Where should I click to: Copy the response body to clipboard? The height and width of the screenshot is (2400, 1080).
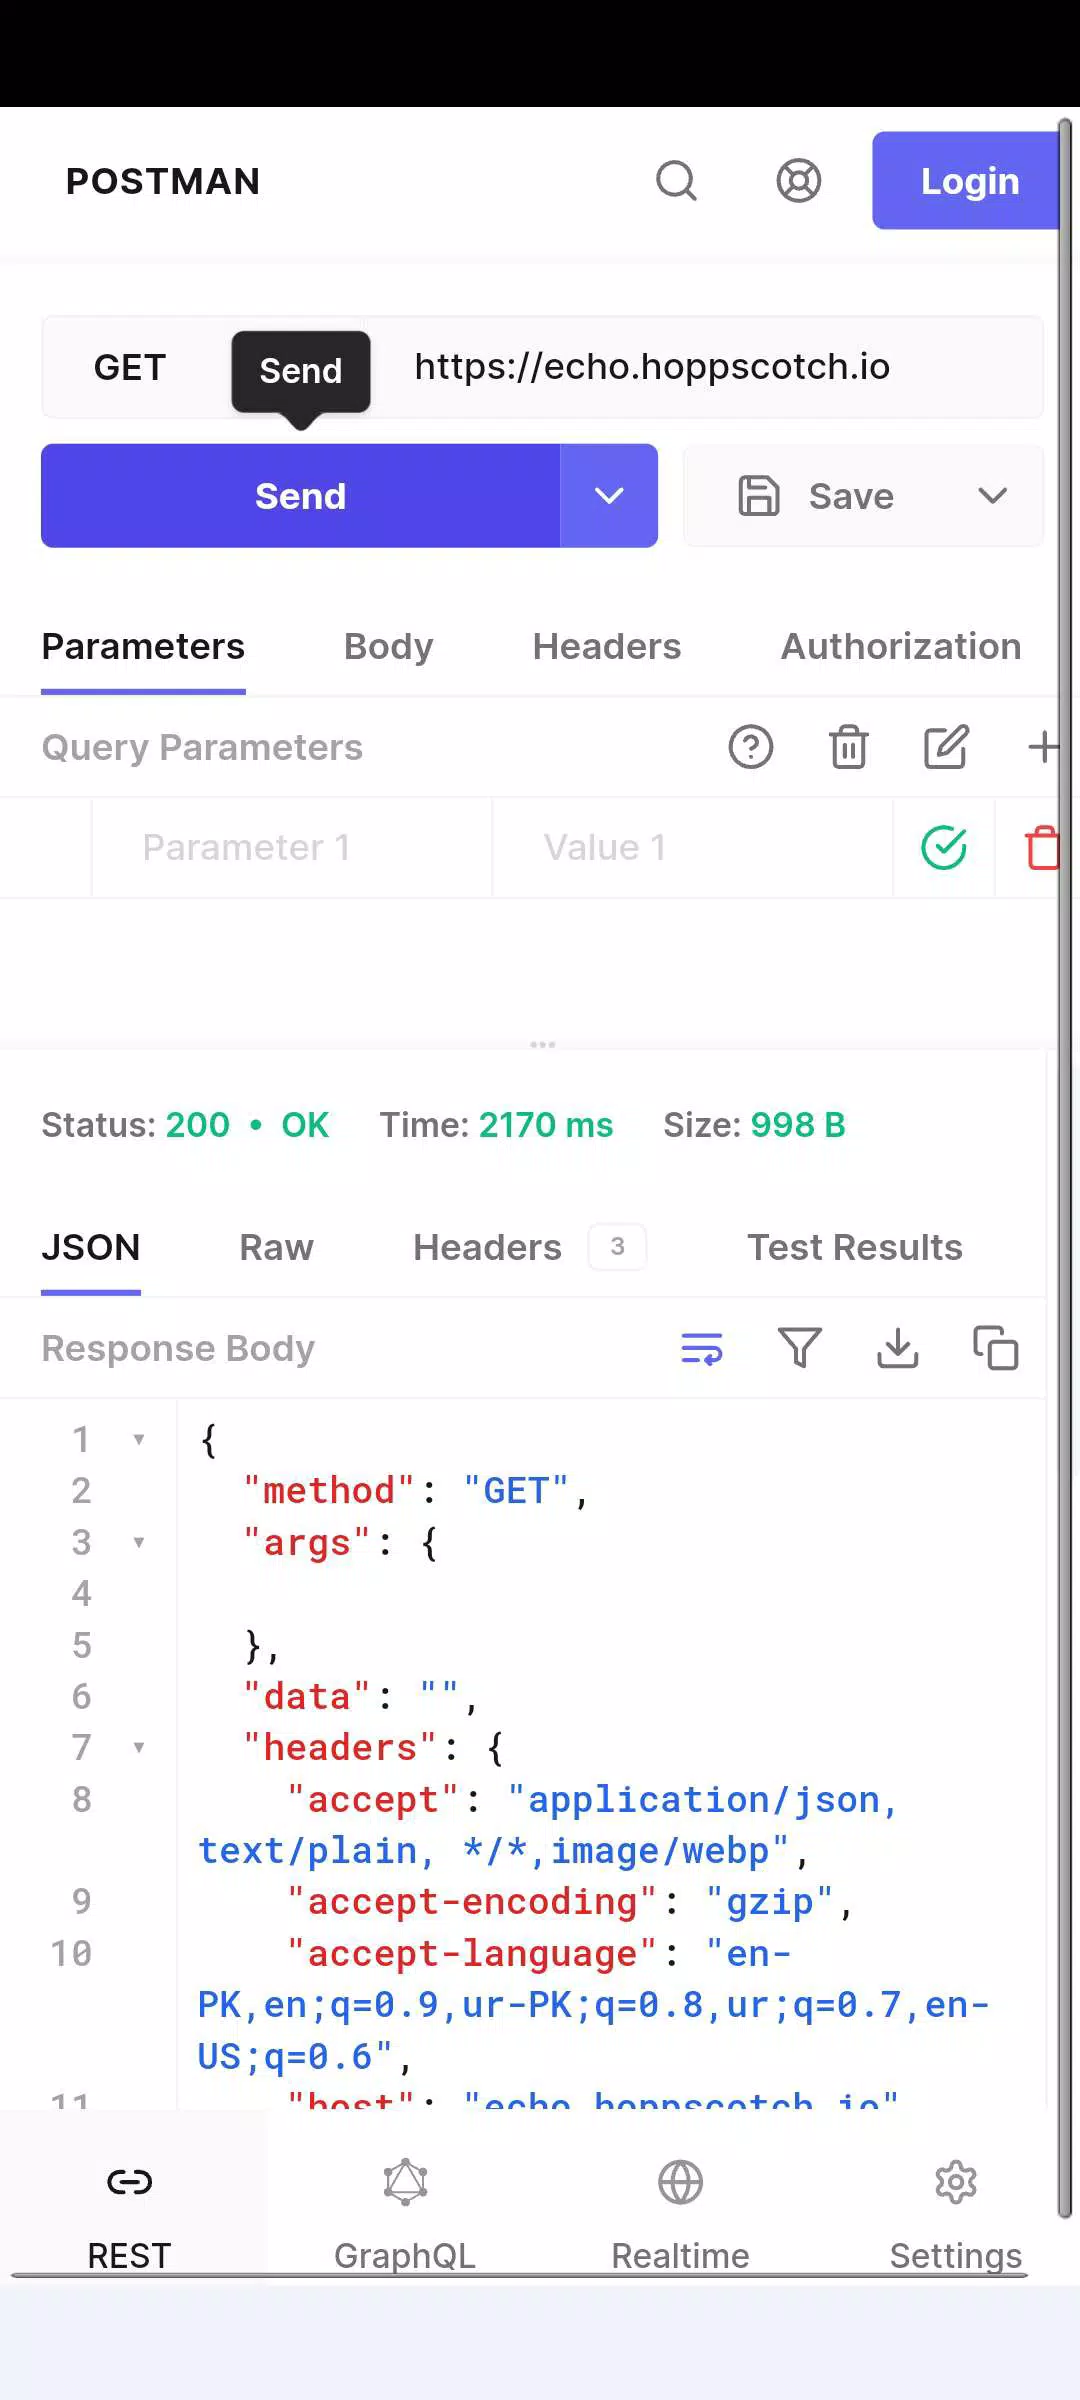pyautogui.click(x=995, y=1348)
